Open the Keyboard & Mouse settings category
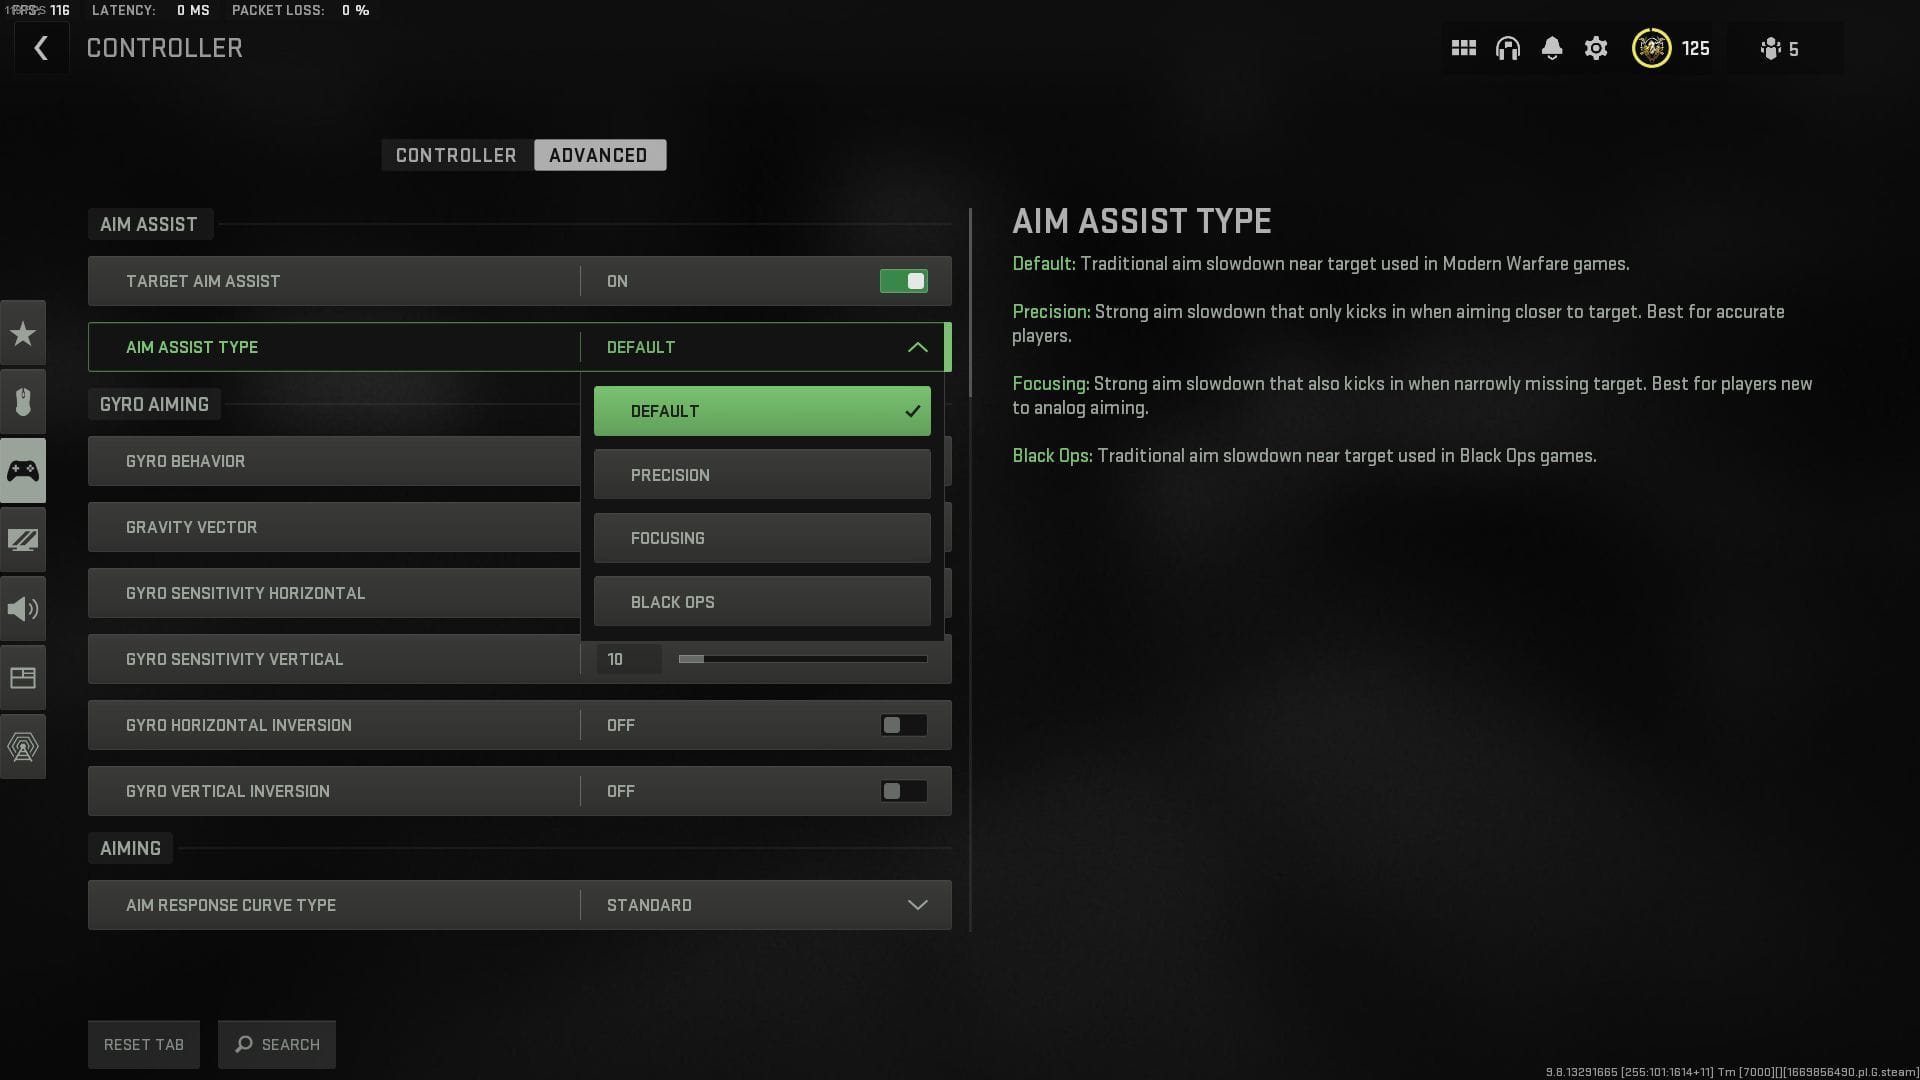The image size is (1920, 1080). 23,402
